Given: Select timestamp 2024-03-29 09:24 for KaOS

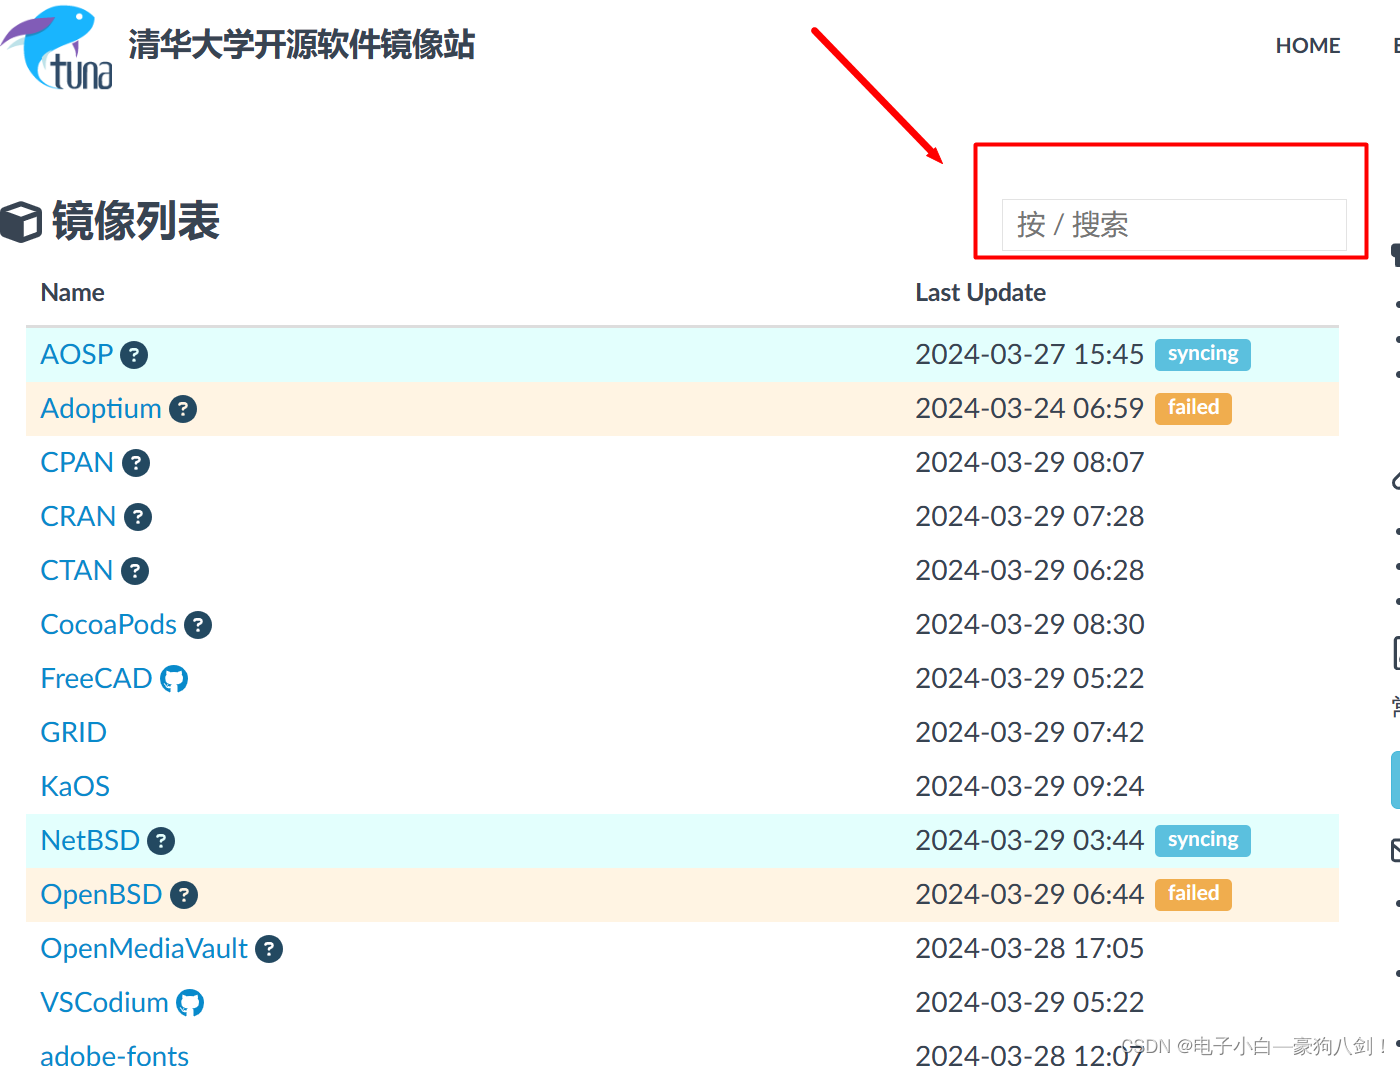Looking at the screenshot, I should [1029, 786].
